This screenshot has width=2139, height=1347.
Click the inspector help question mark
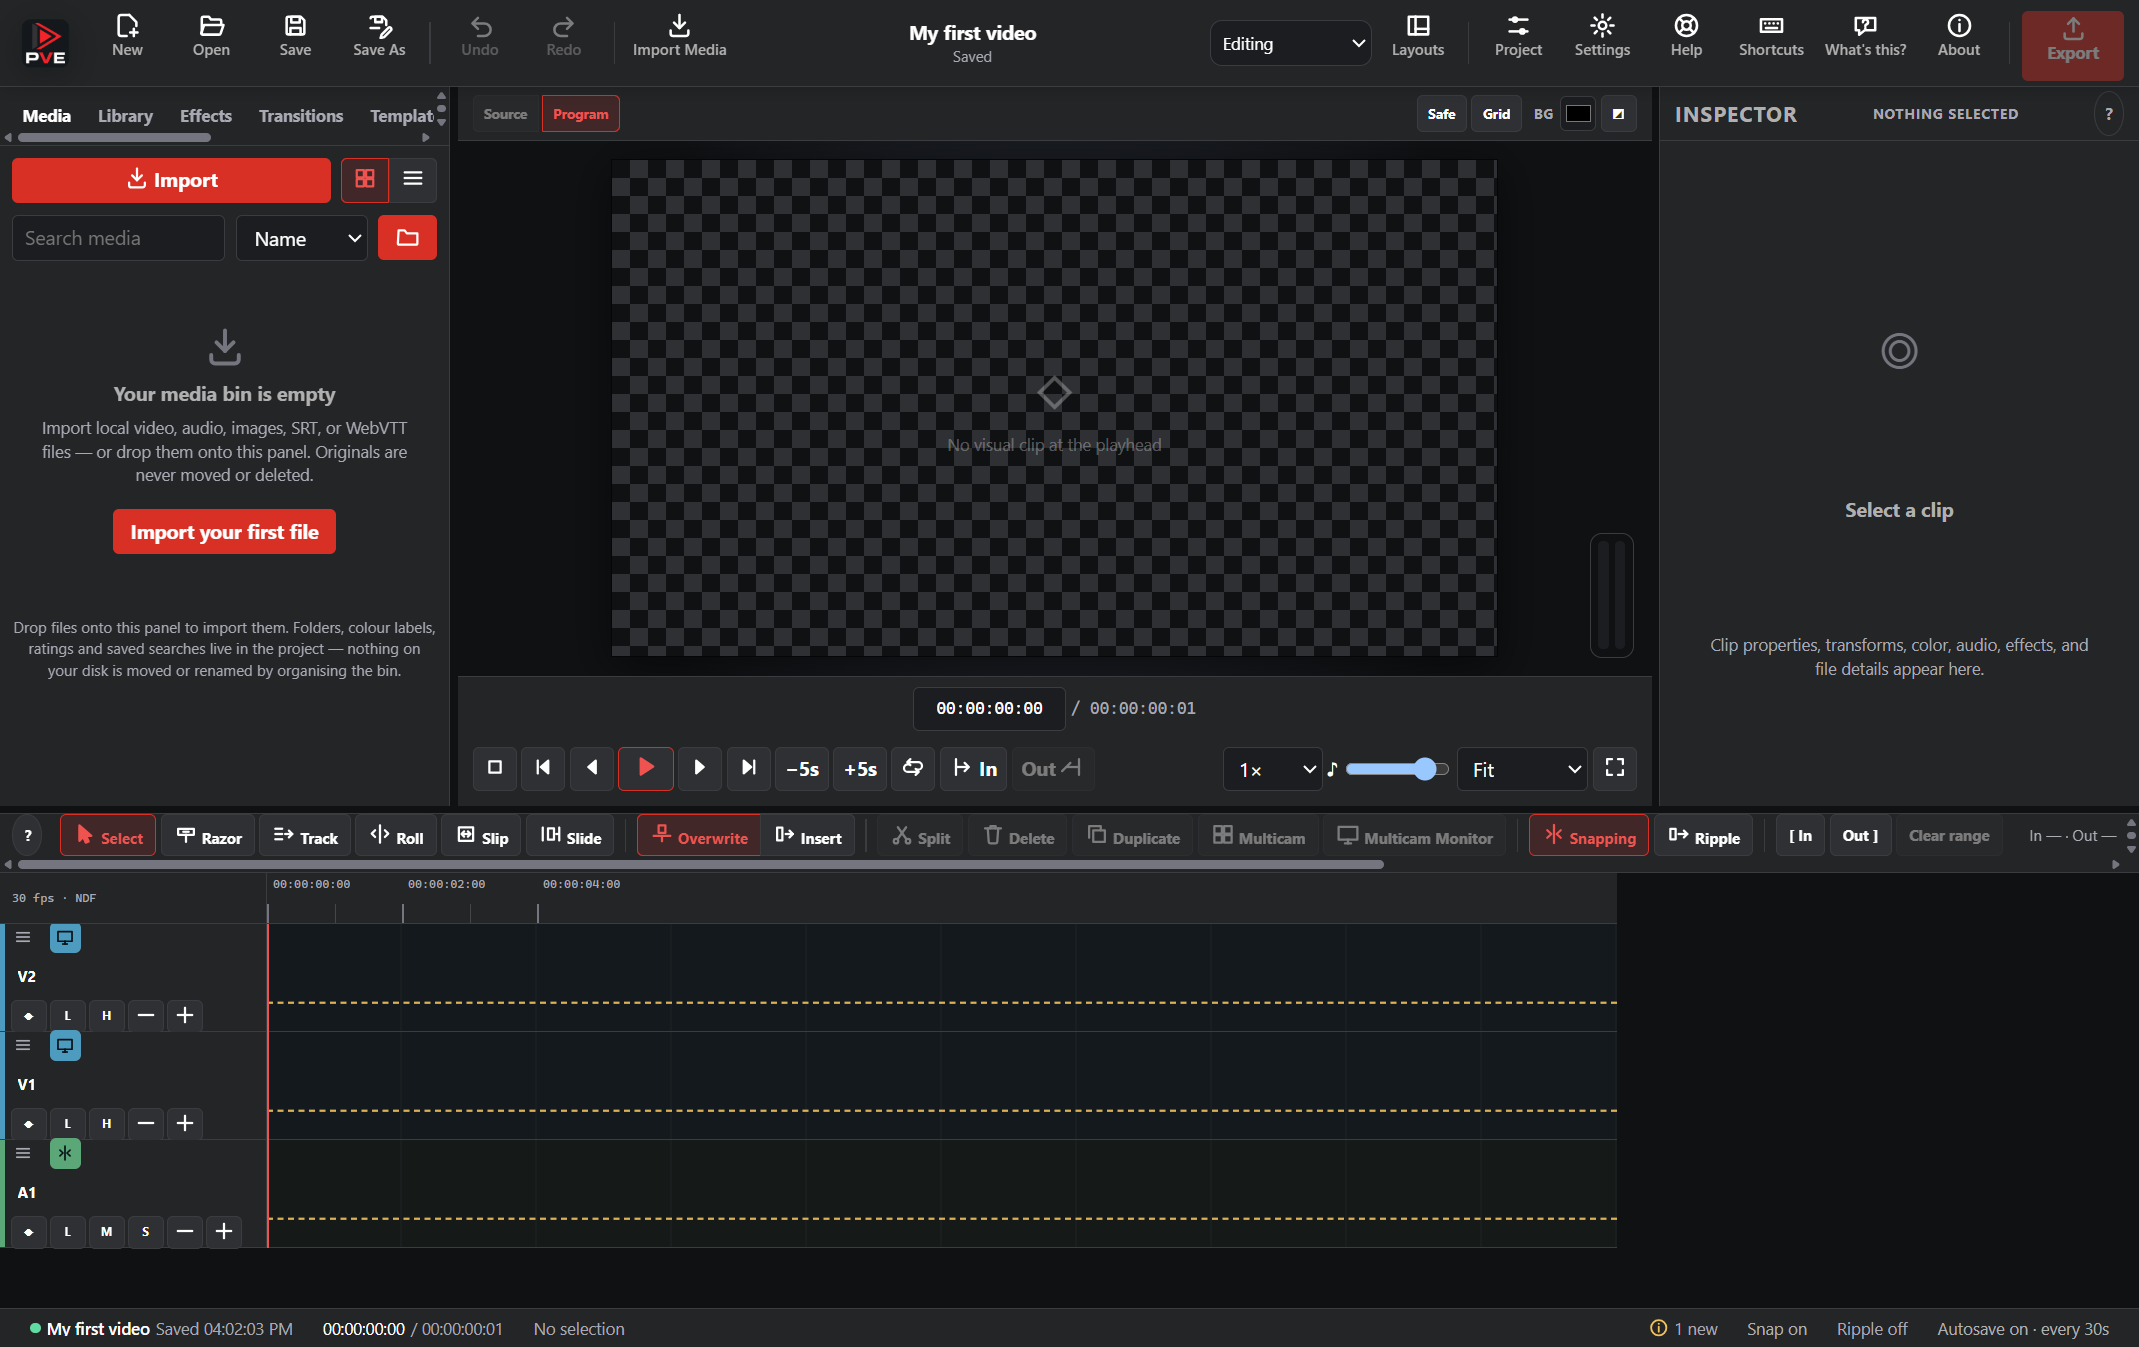tap(2108, 114)
